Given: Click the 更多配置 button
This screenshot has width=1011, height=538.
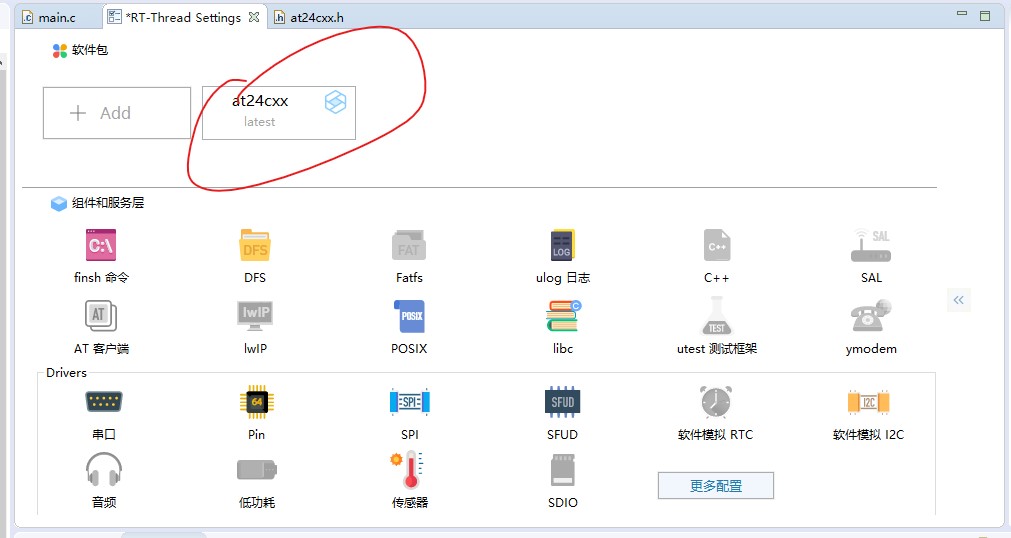Looking at the screenshot, I should point(716,486).
